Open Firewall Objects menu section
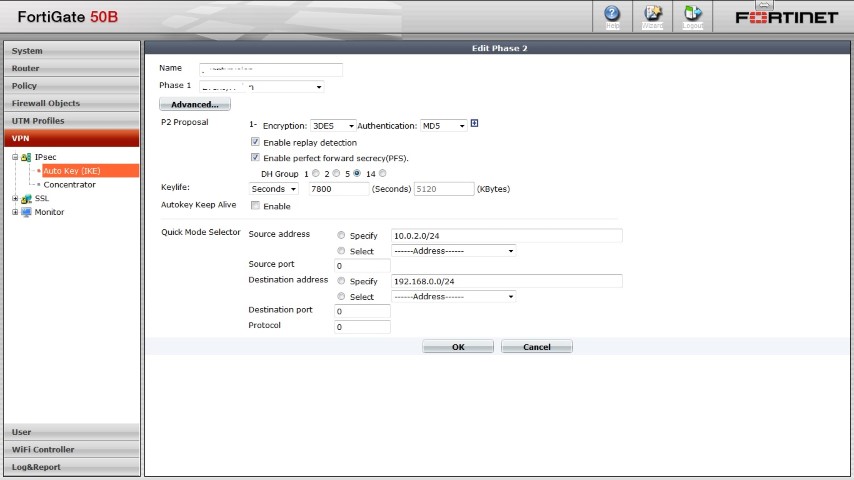Viewport: 854px width, 480px height. point(72,103)
